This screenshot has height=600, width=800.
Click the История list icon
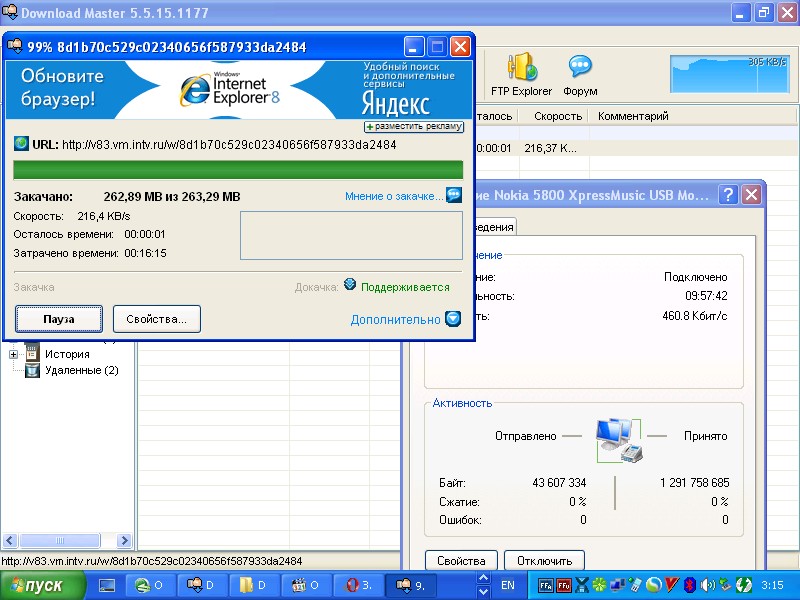(32, 353)
